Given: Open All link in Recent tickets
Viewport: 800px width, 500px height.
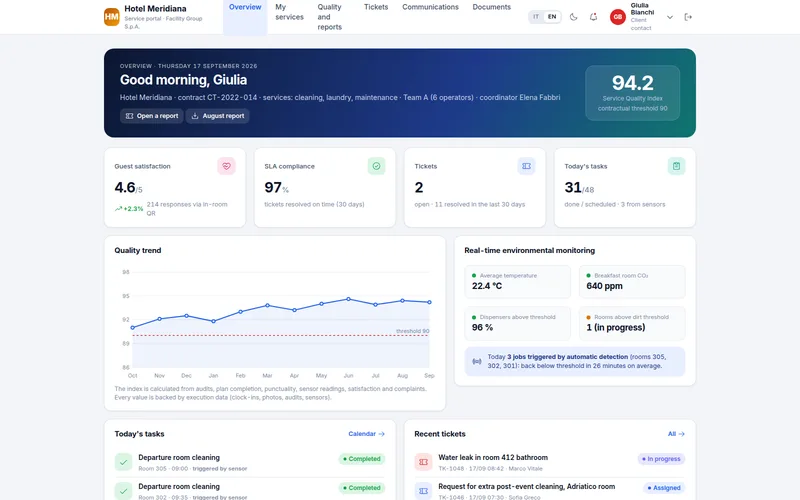Looking at the screenshot, I should pos(676,434).
